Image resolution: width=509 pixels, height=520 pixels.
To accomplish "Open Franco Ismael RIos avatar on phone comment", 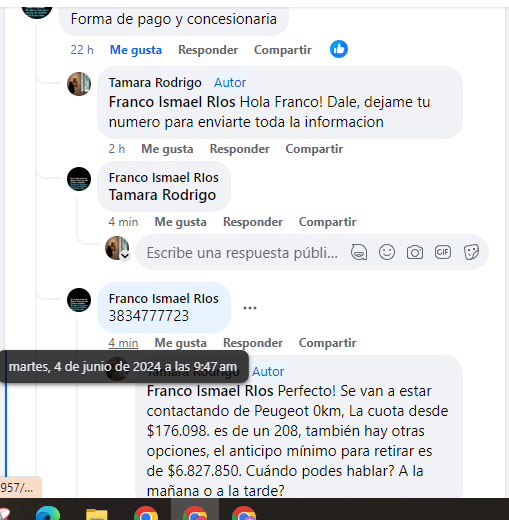I will (79, 300).
